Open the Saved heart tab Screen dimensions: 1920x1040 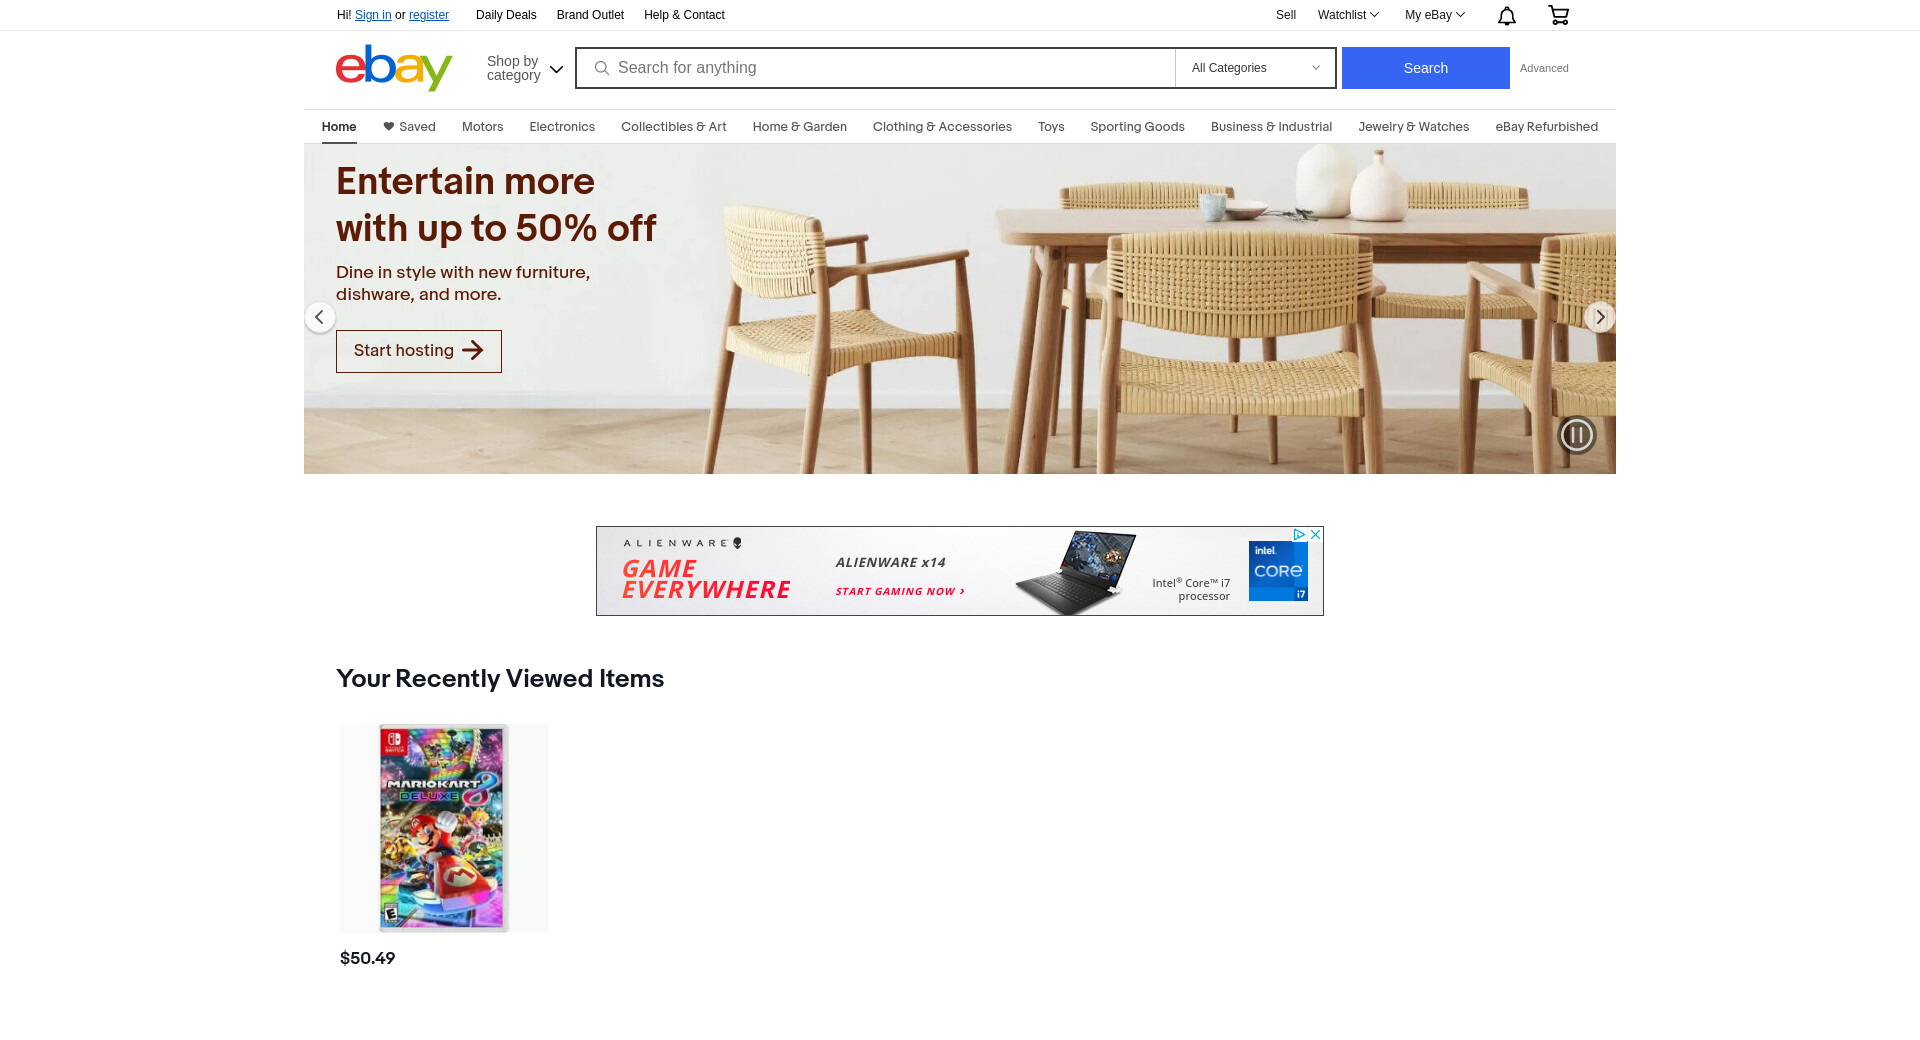(x=409, y=127)
